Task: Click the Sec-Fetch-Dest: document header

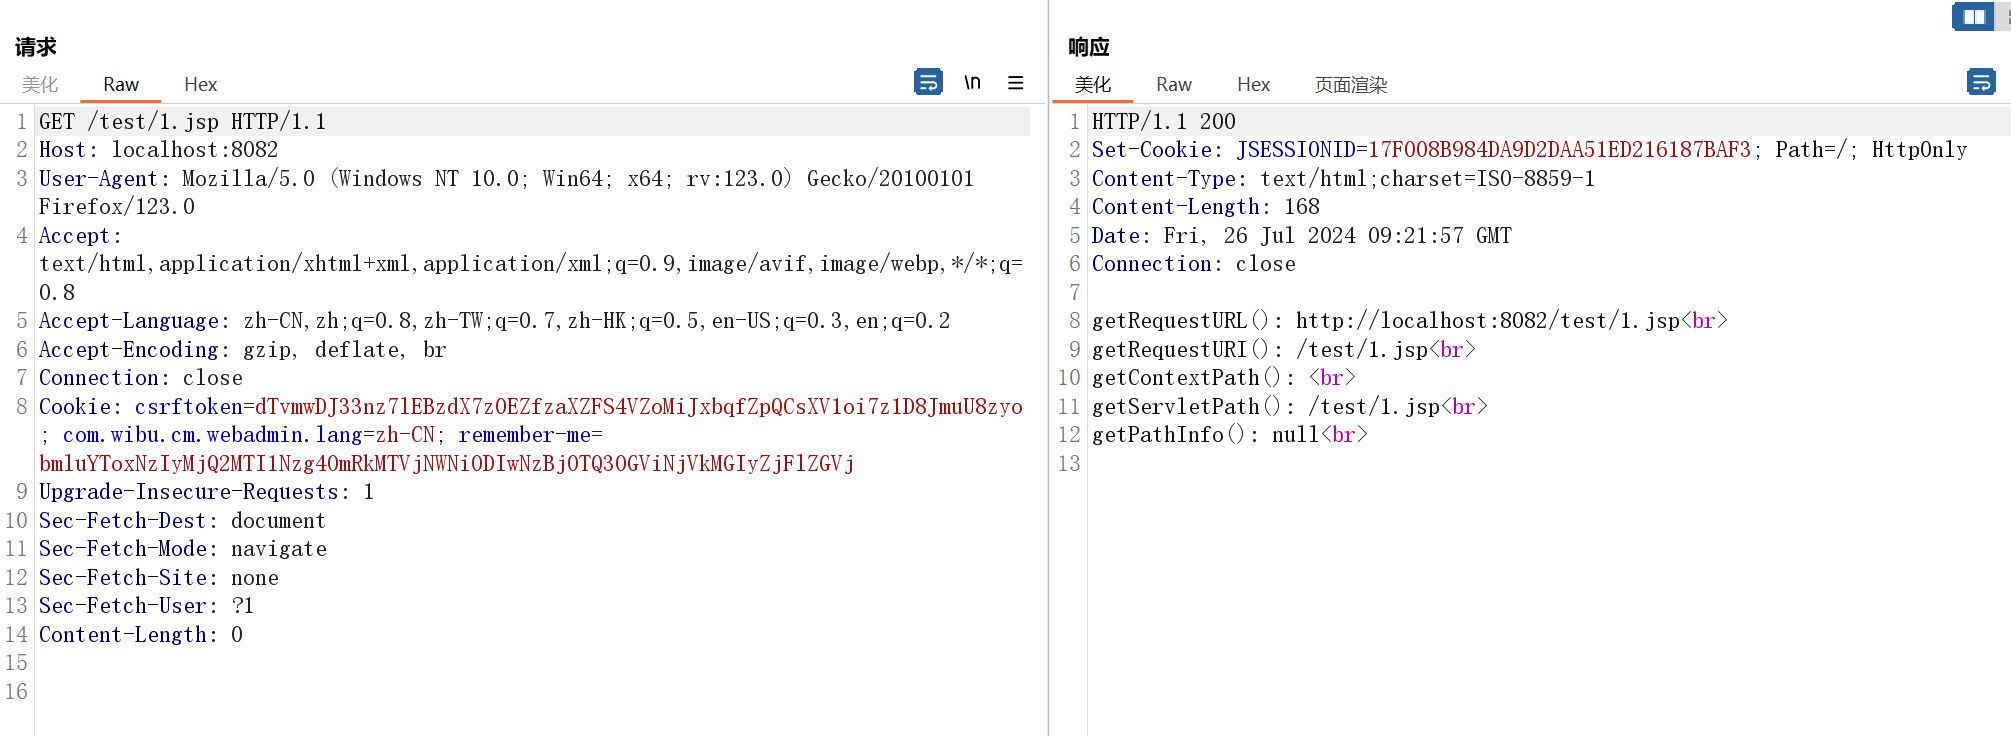Action: (x=182, y=521)
